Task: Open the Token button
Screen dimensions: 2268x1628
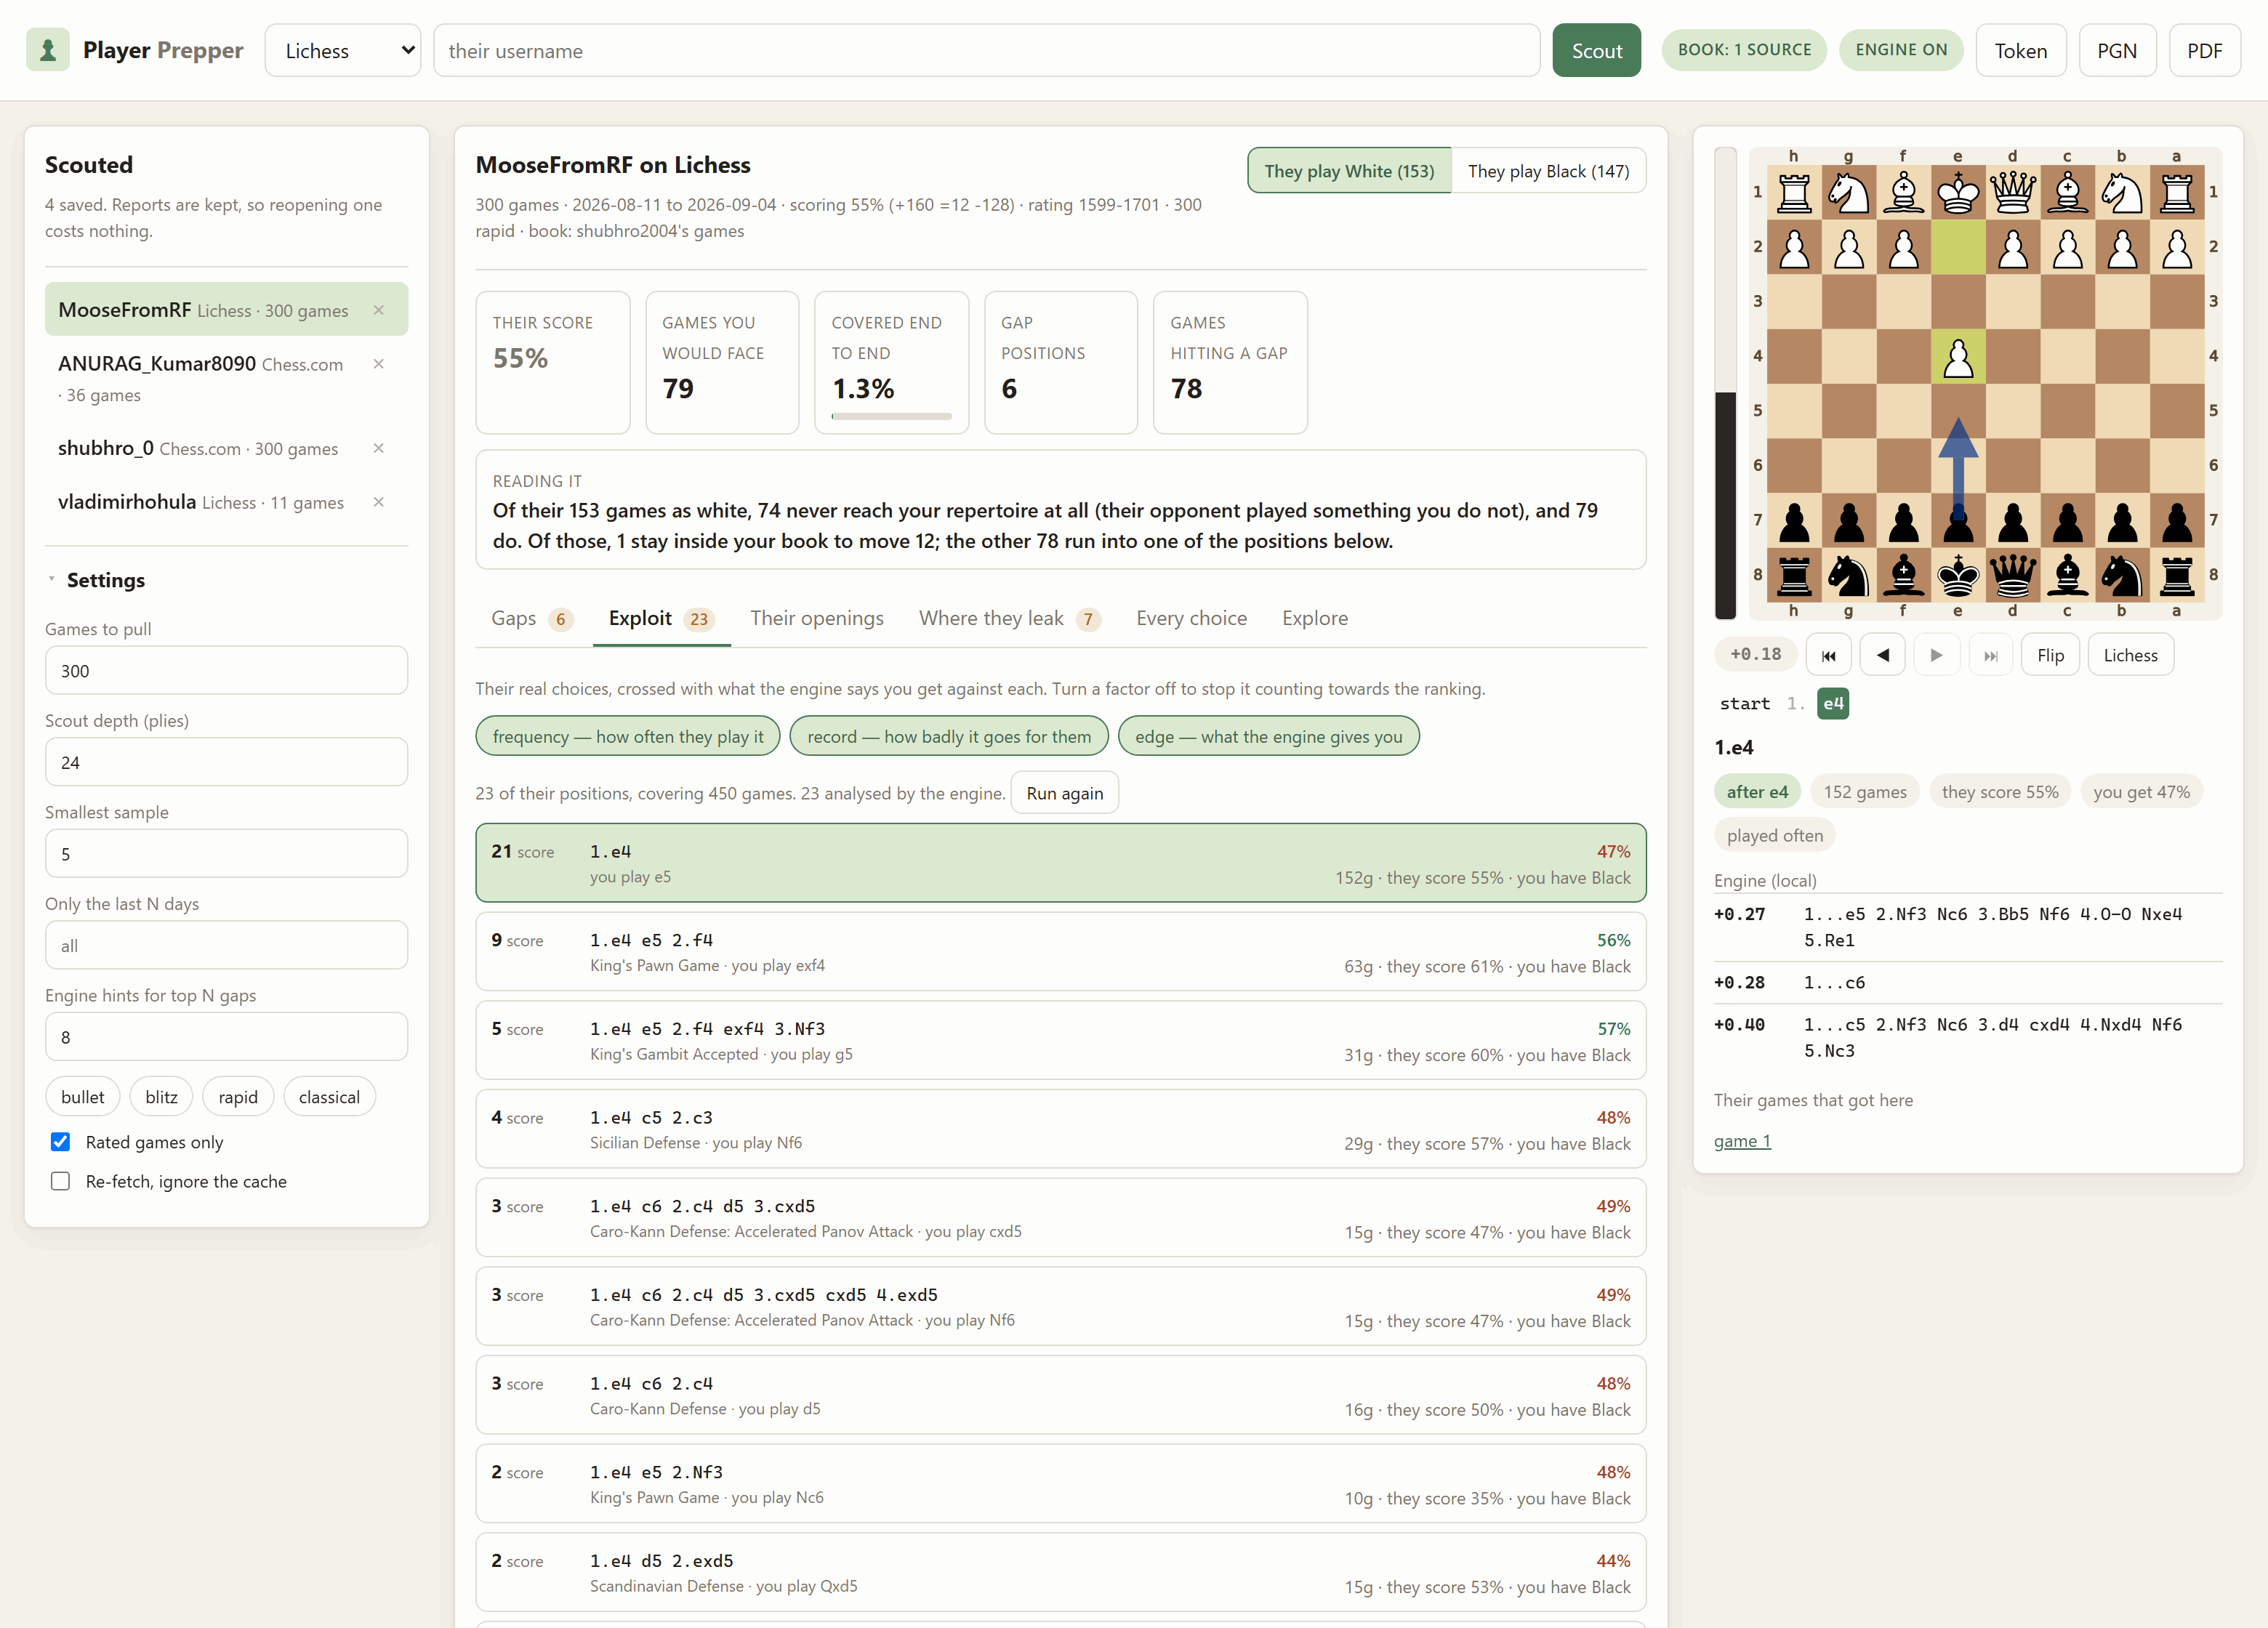Action: pos(2020,50)
